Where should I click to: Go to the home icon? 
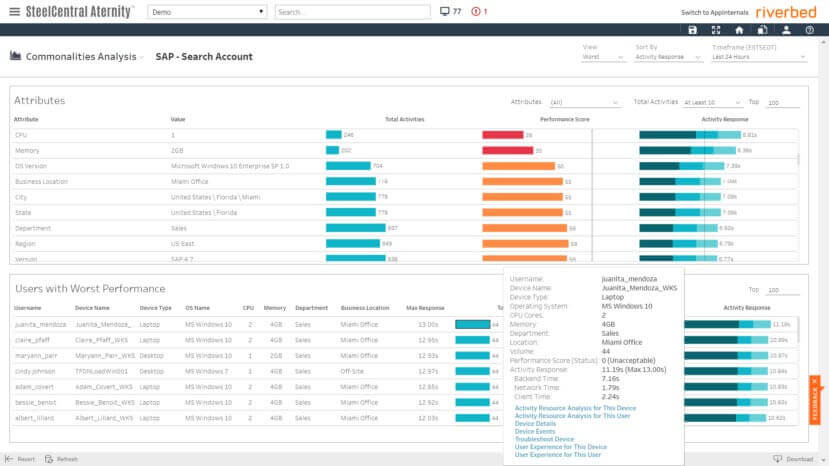click(739, 30)
